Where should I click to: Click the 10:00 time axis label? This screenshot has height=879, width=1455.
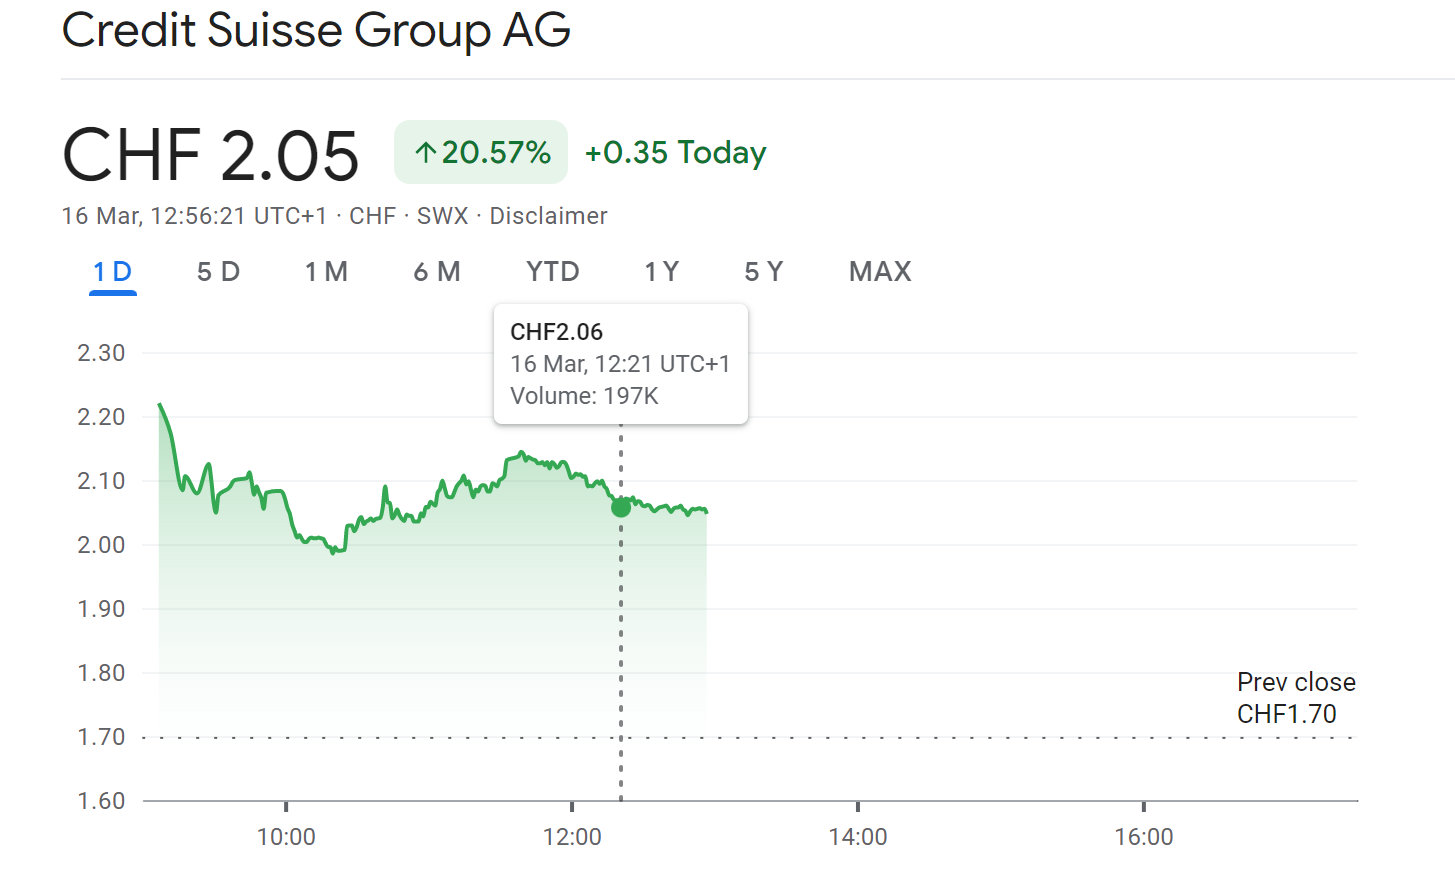286,837
